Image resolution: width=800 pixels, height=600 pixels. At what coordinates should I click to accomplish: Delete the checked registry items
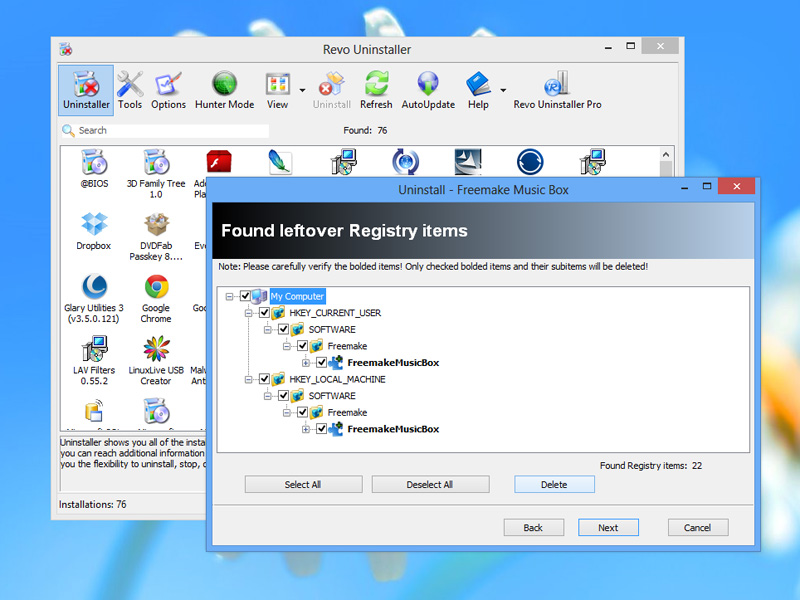(x=554, y=484)
